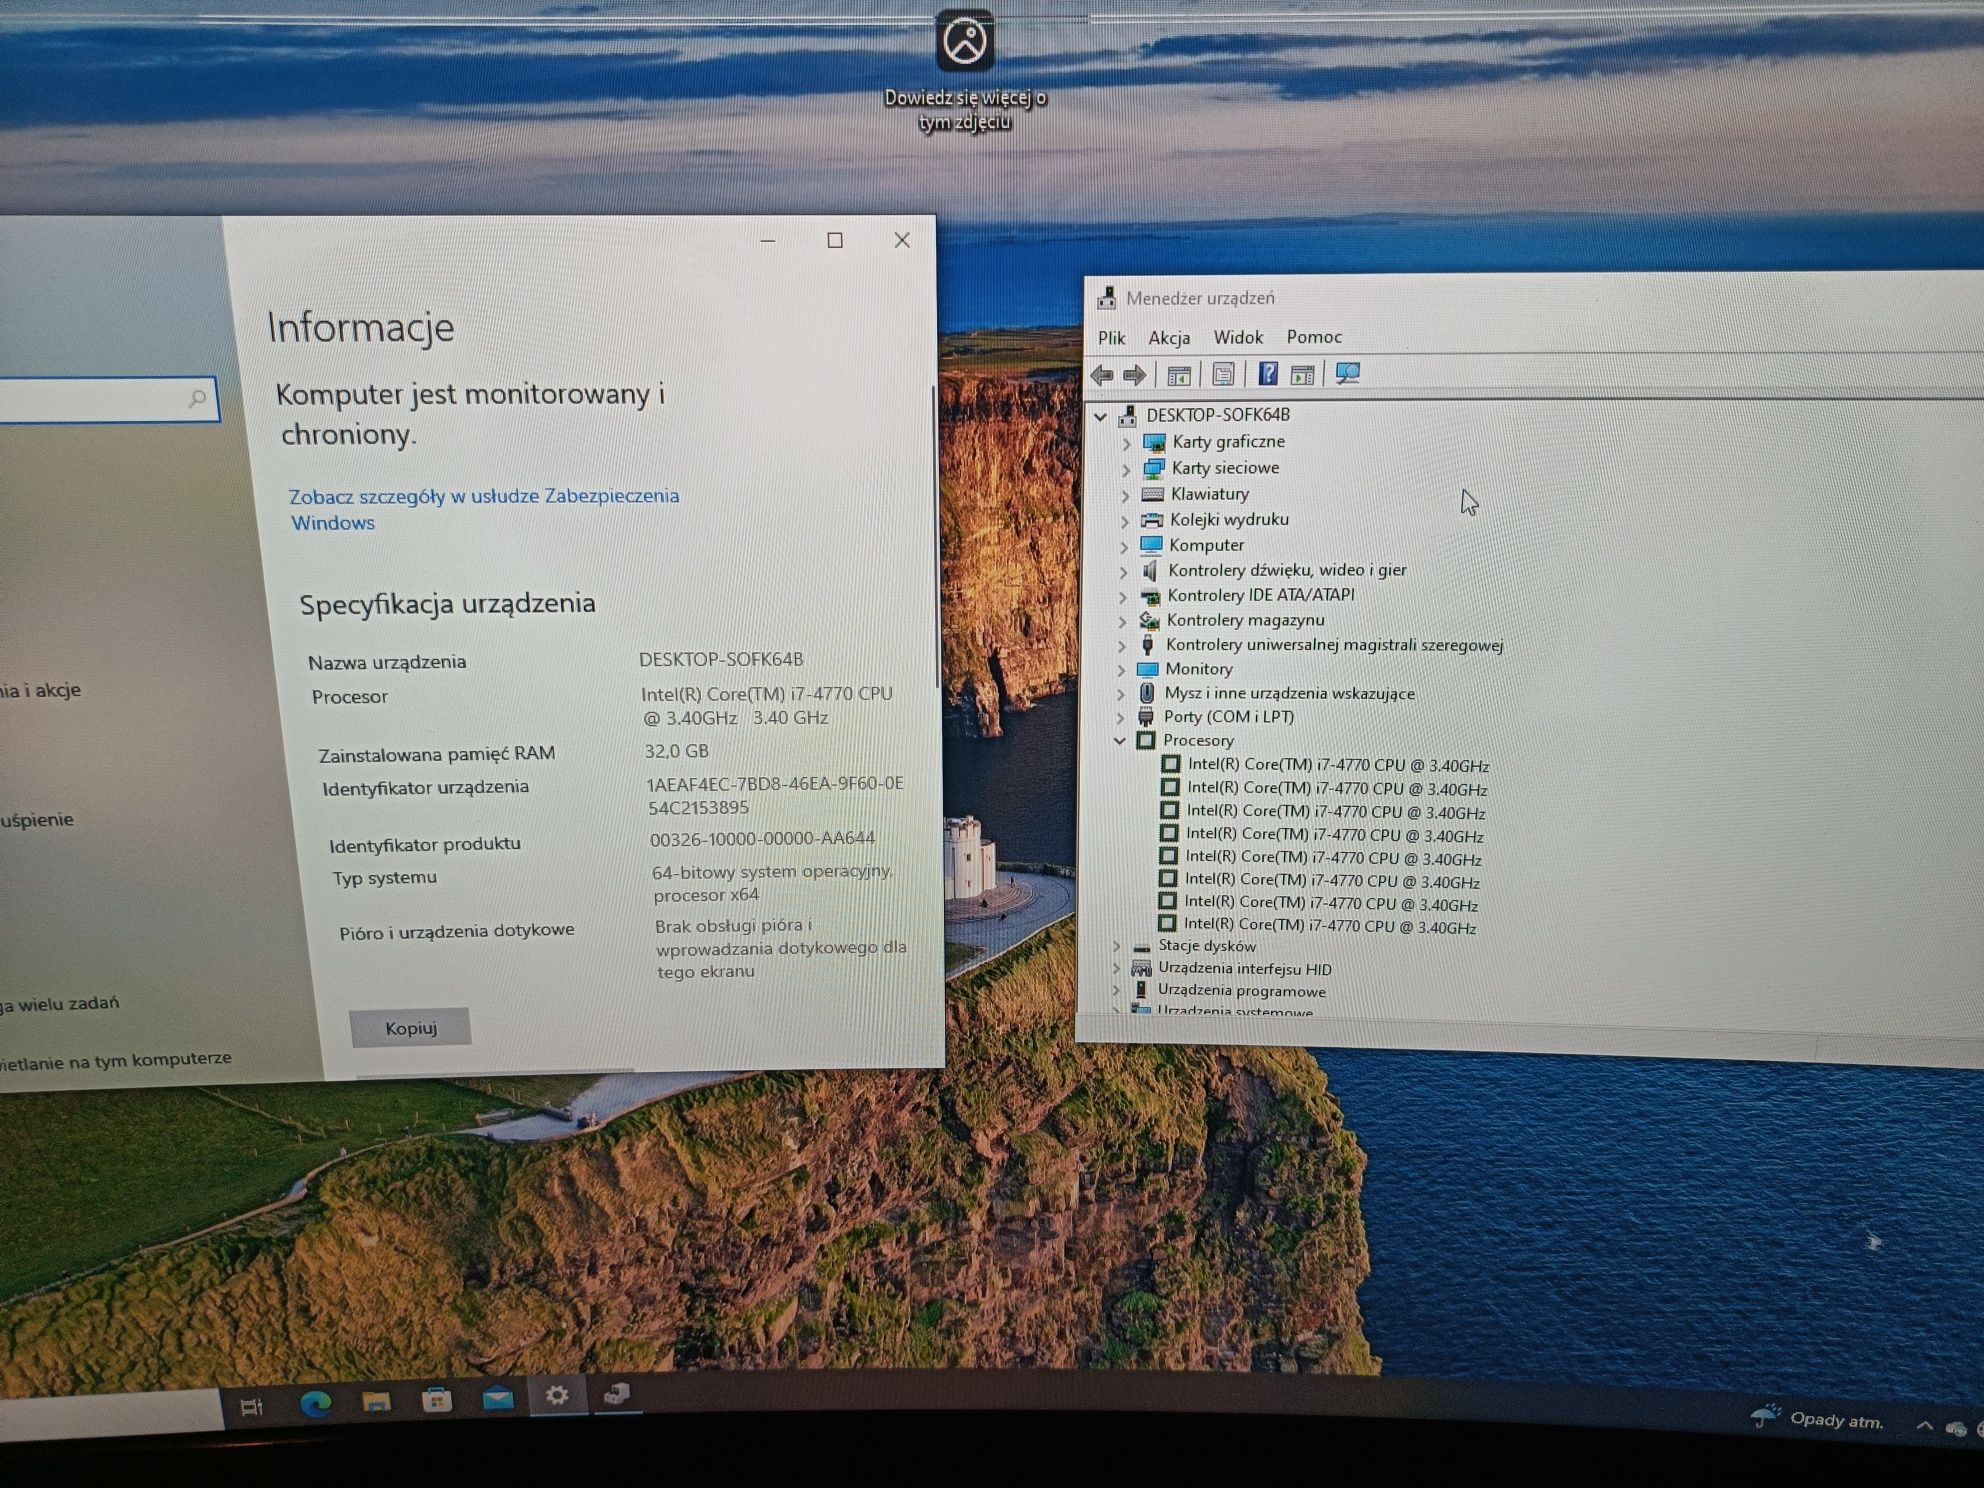Click the Properties icon in Device Manager toolbar

(1223, 375)
